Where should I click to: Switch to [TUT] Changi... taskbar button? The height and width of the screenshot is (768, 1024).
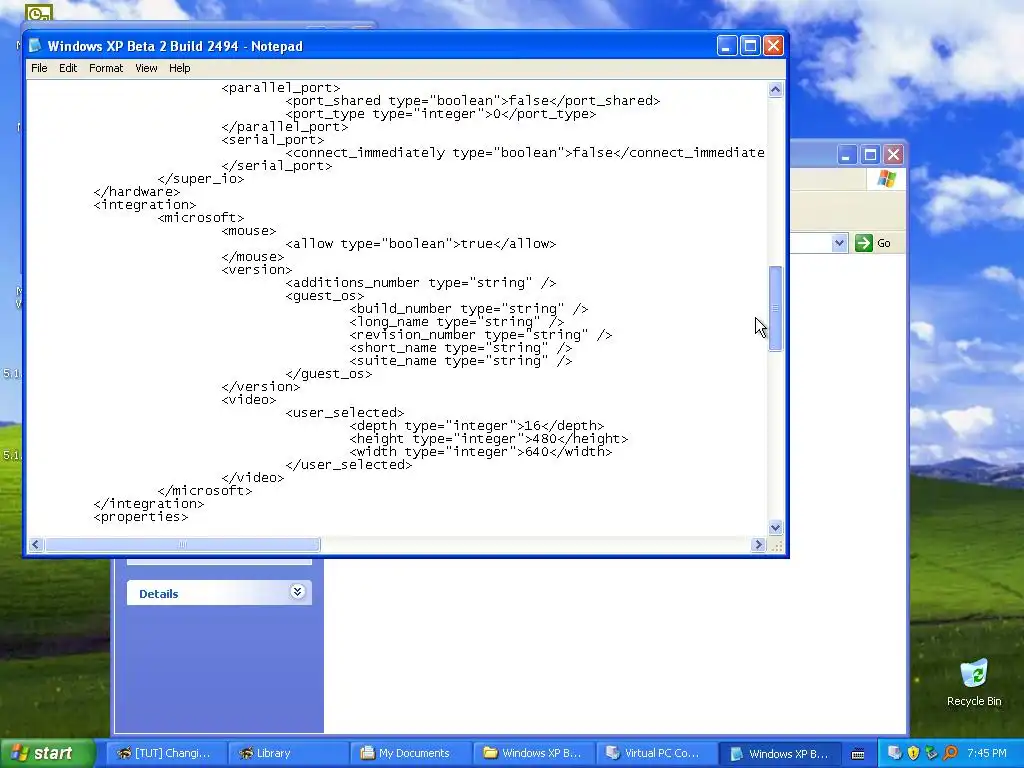[165, 753]
